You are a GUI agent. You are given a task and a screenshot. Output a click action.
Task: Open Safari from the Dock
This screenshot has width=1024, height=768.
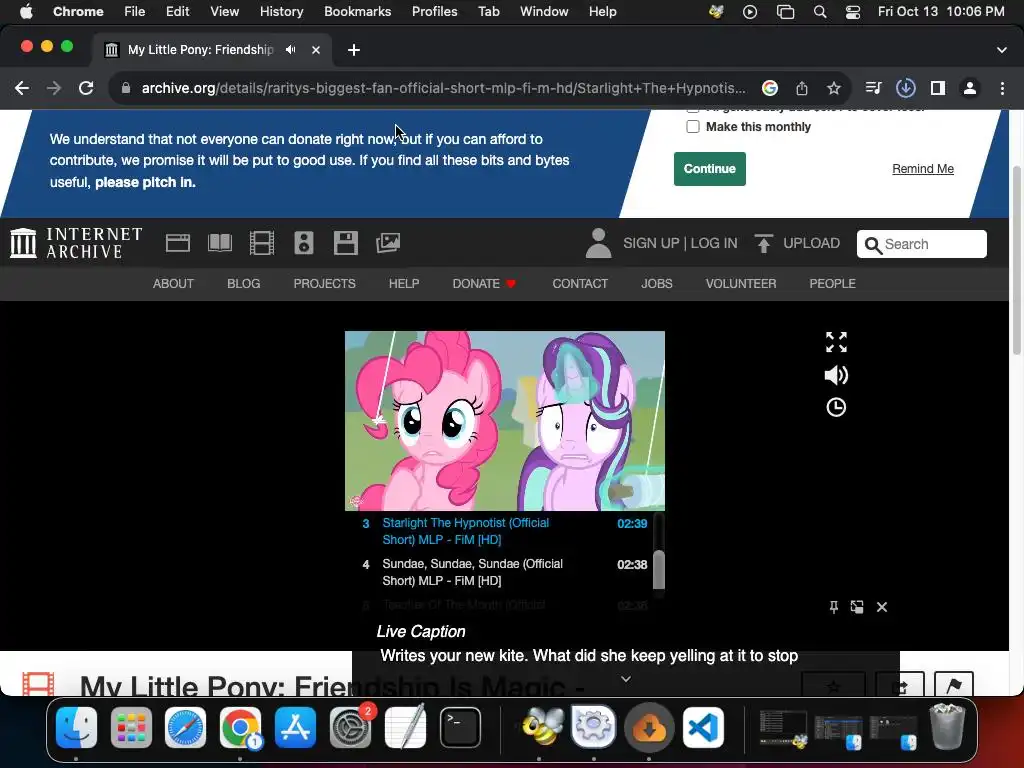coord(185,727)
